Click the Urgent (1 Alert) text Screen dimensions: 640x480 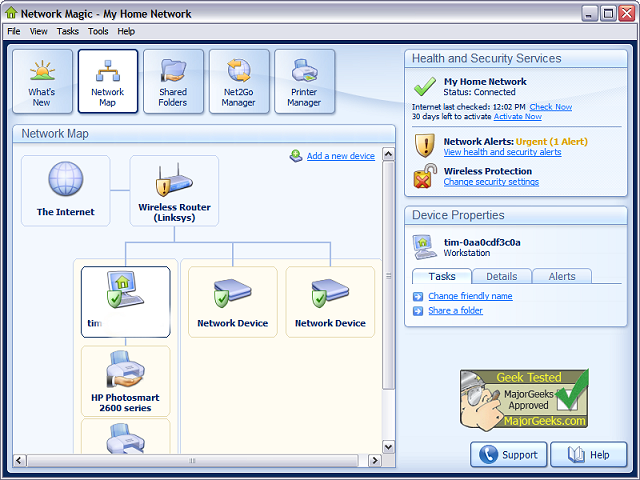click(x=551, y=142)
